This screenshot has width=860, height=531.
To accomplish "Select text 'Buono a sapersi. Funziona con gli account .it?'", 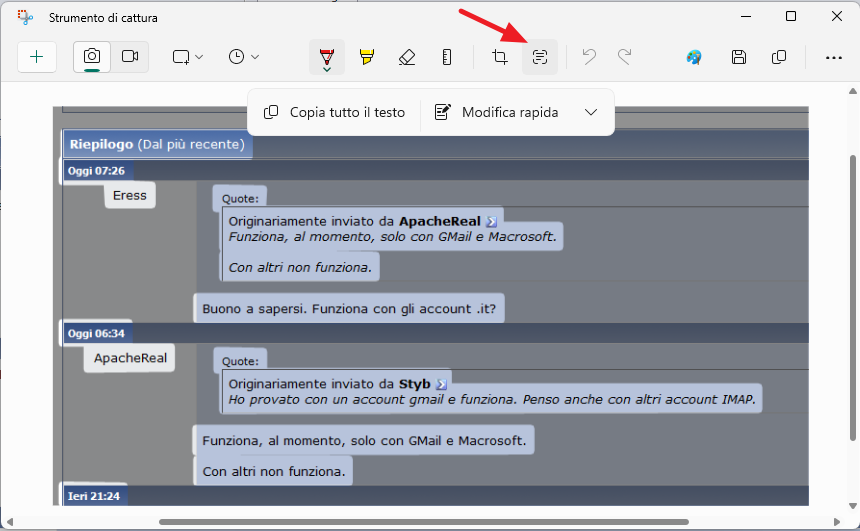I will [x=349, y=309].
